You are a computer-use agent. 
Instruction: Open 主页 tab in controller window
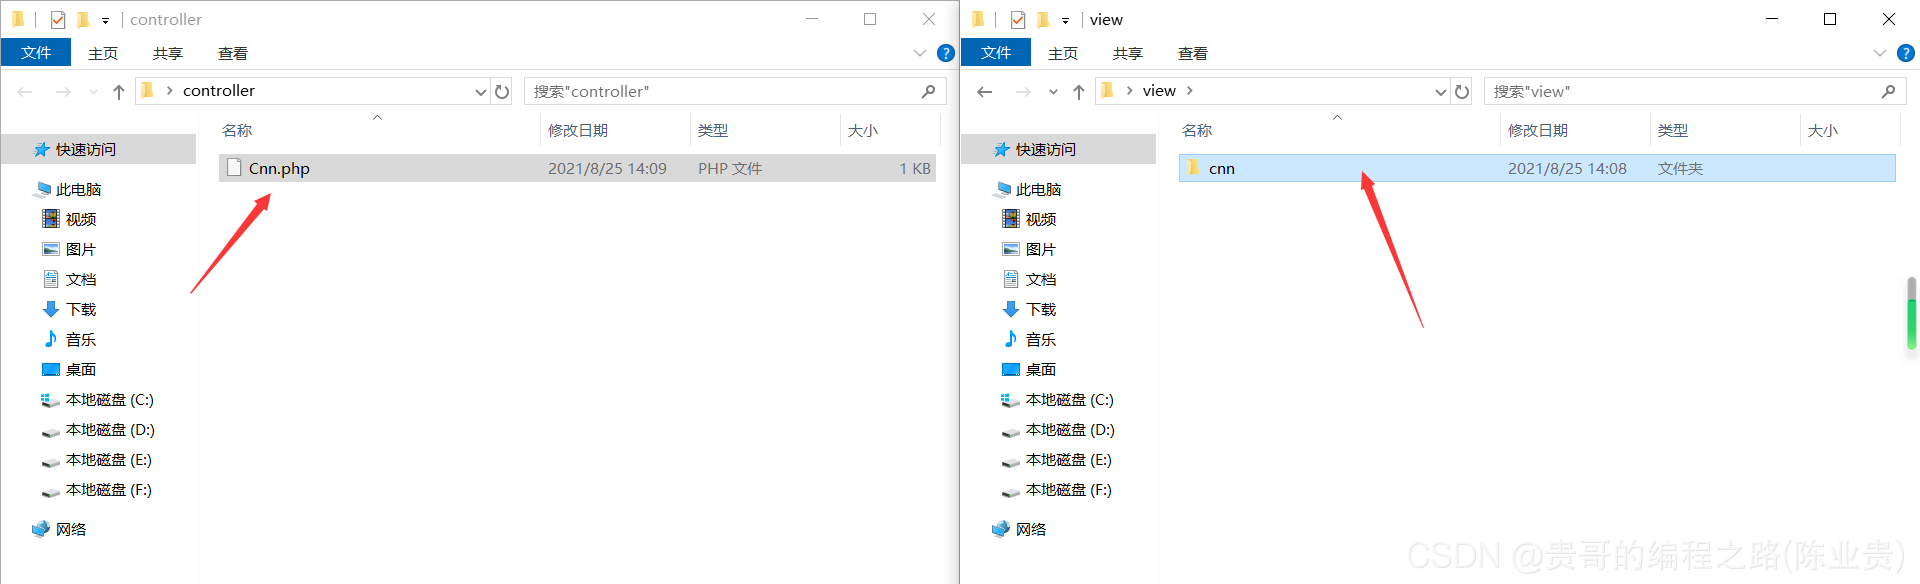[x=103, y=53]
